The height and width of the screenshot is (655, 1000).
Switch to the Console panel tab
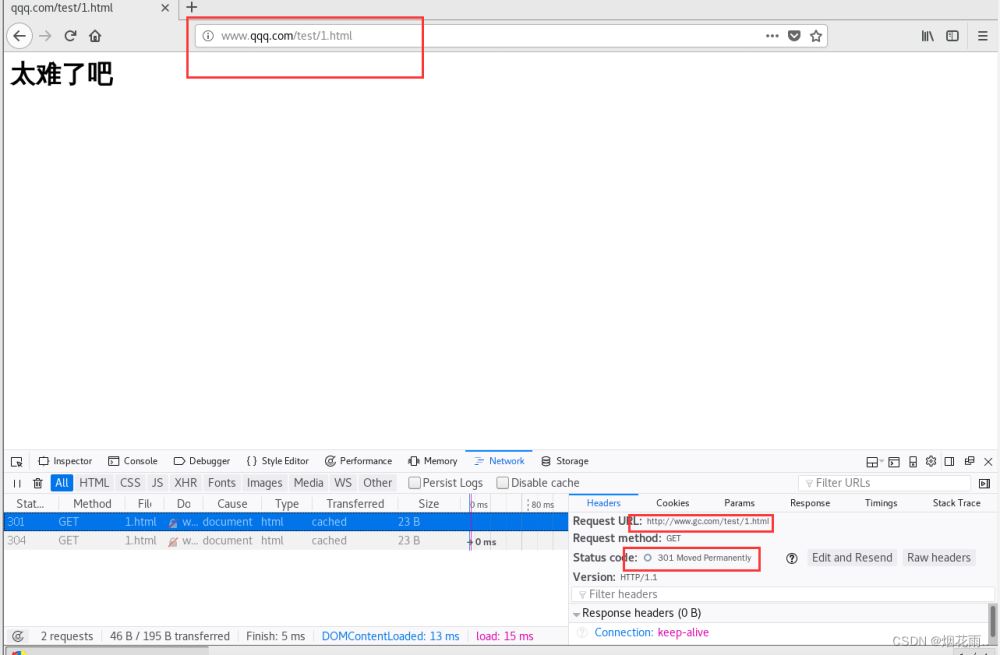tap(133, 461)
